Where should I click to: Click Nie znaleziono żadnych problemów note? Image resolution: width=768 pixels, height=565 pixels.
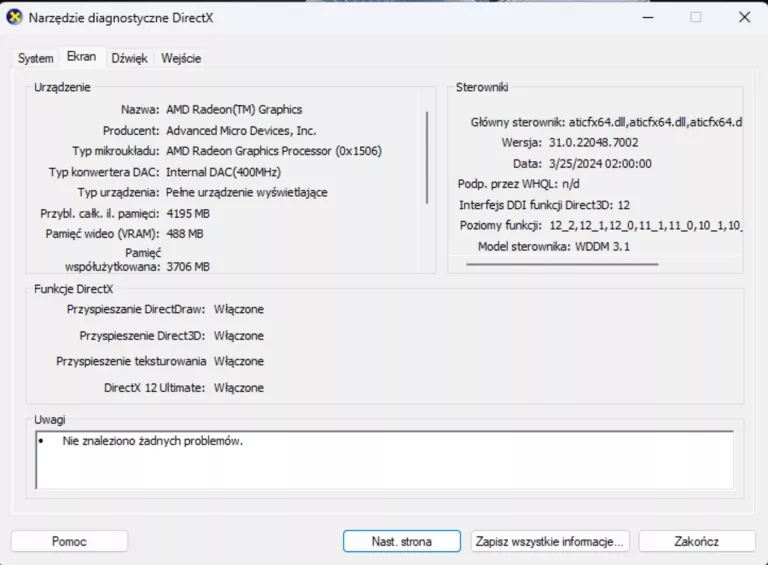[152, 441]
